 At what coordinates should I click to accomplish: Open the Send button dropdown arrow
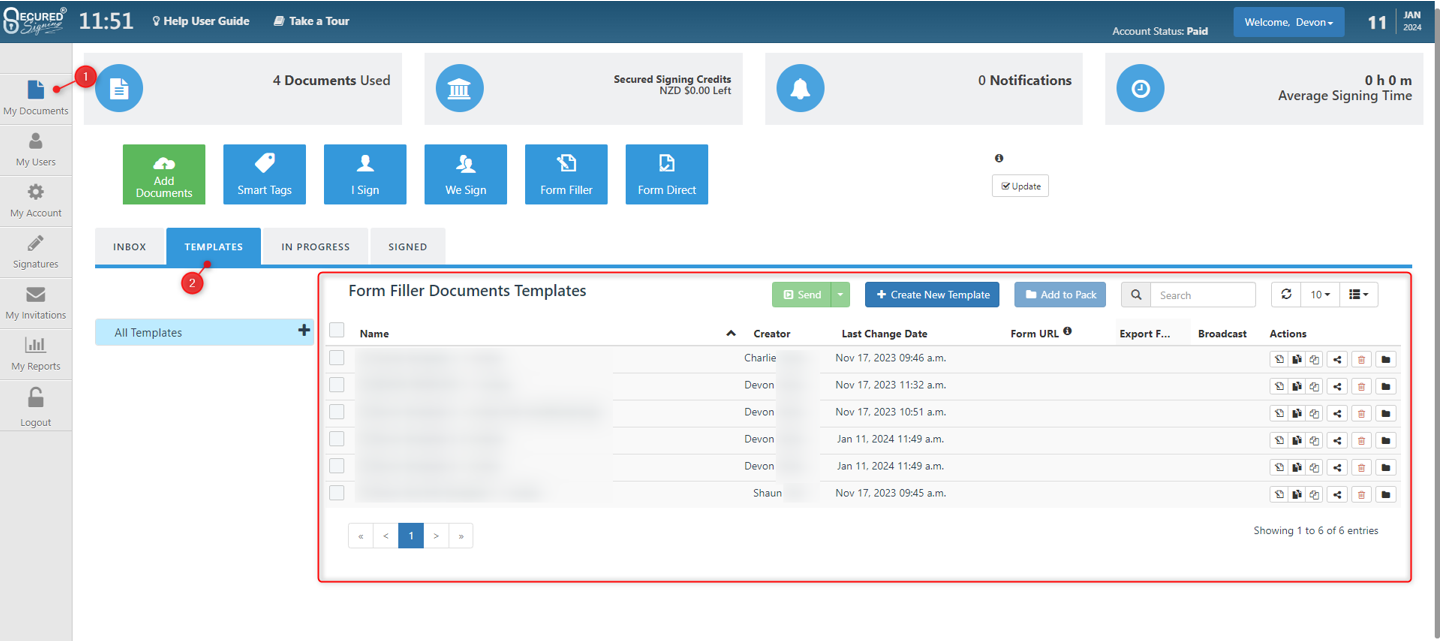pos(840,295)
